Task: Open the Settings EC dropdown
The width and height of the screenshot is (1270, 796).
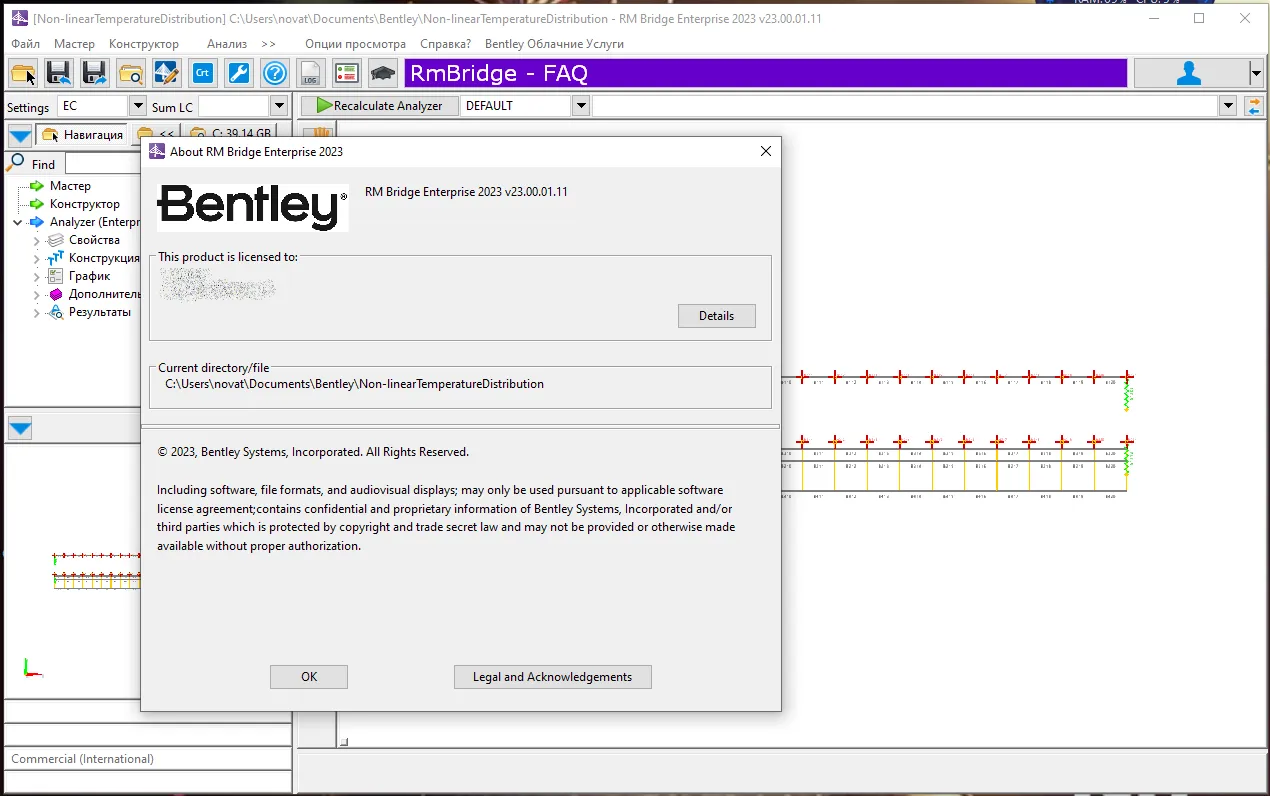Action: point(138,106)
